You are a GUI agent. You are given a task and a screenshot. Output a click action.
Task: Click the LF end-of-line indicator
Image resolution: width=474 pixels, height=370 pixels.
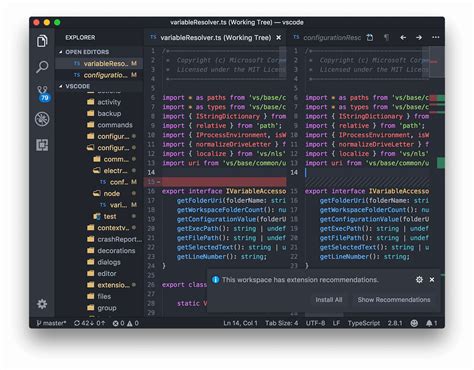coord(336,323)
